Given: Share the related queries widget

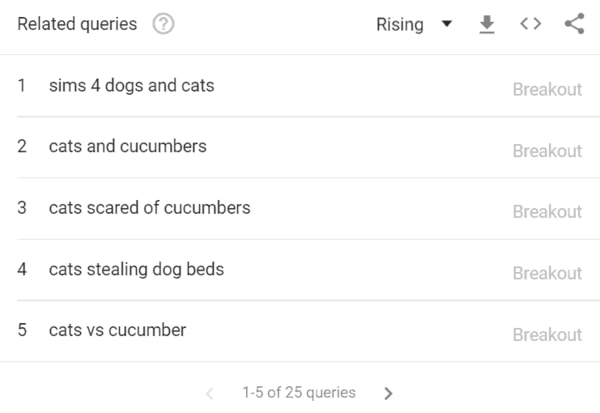Looking at the screenshot, I should (574, 25).
